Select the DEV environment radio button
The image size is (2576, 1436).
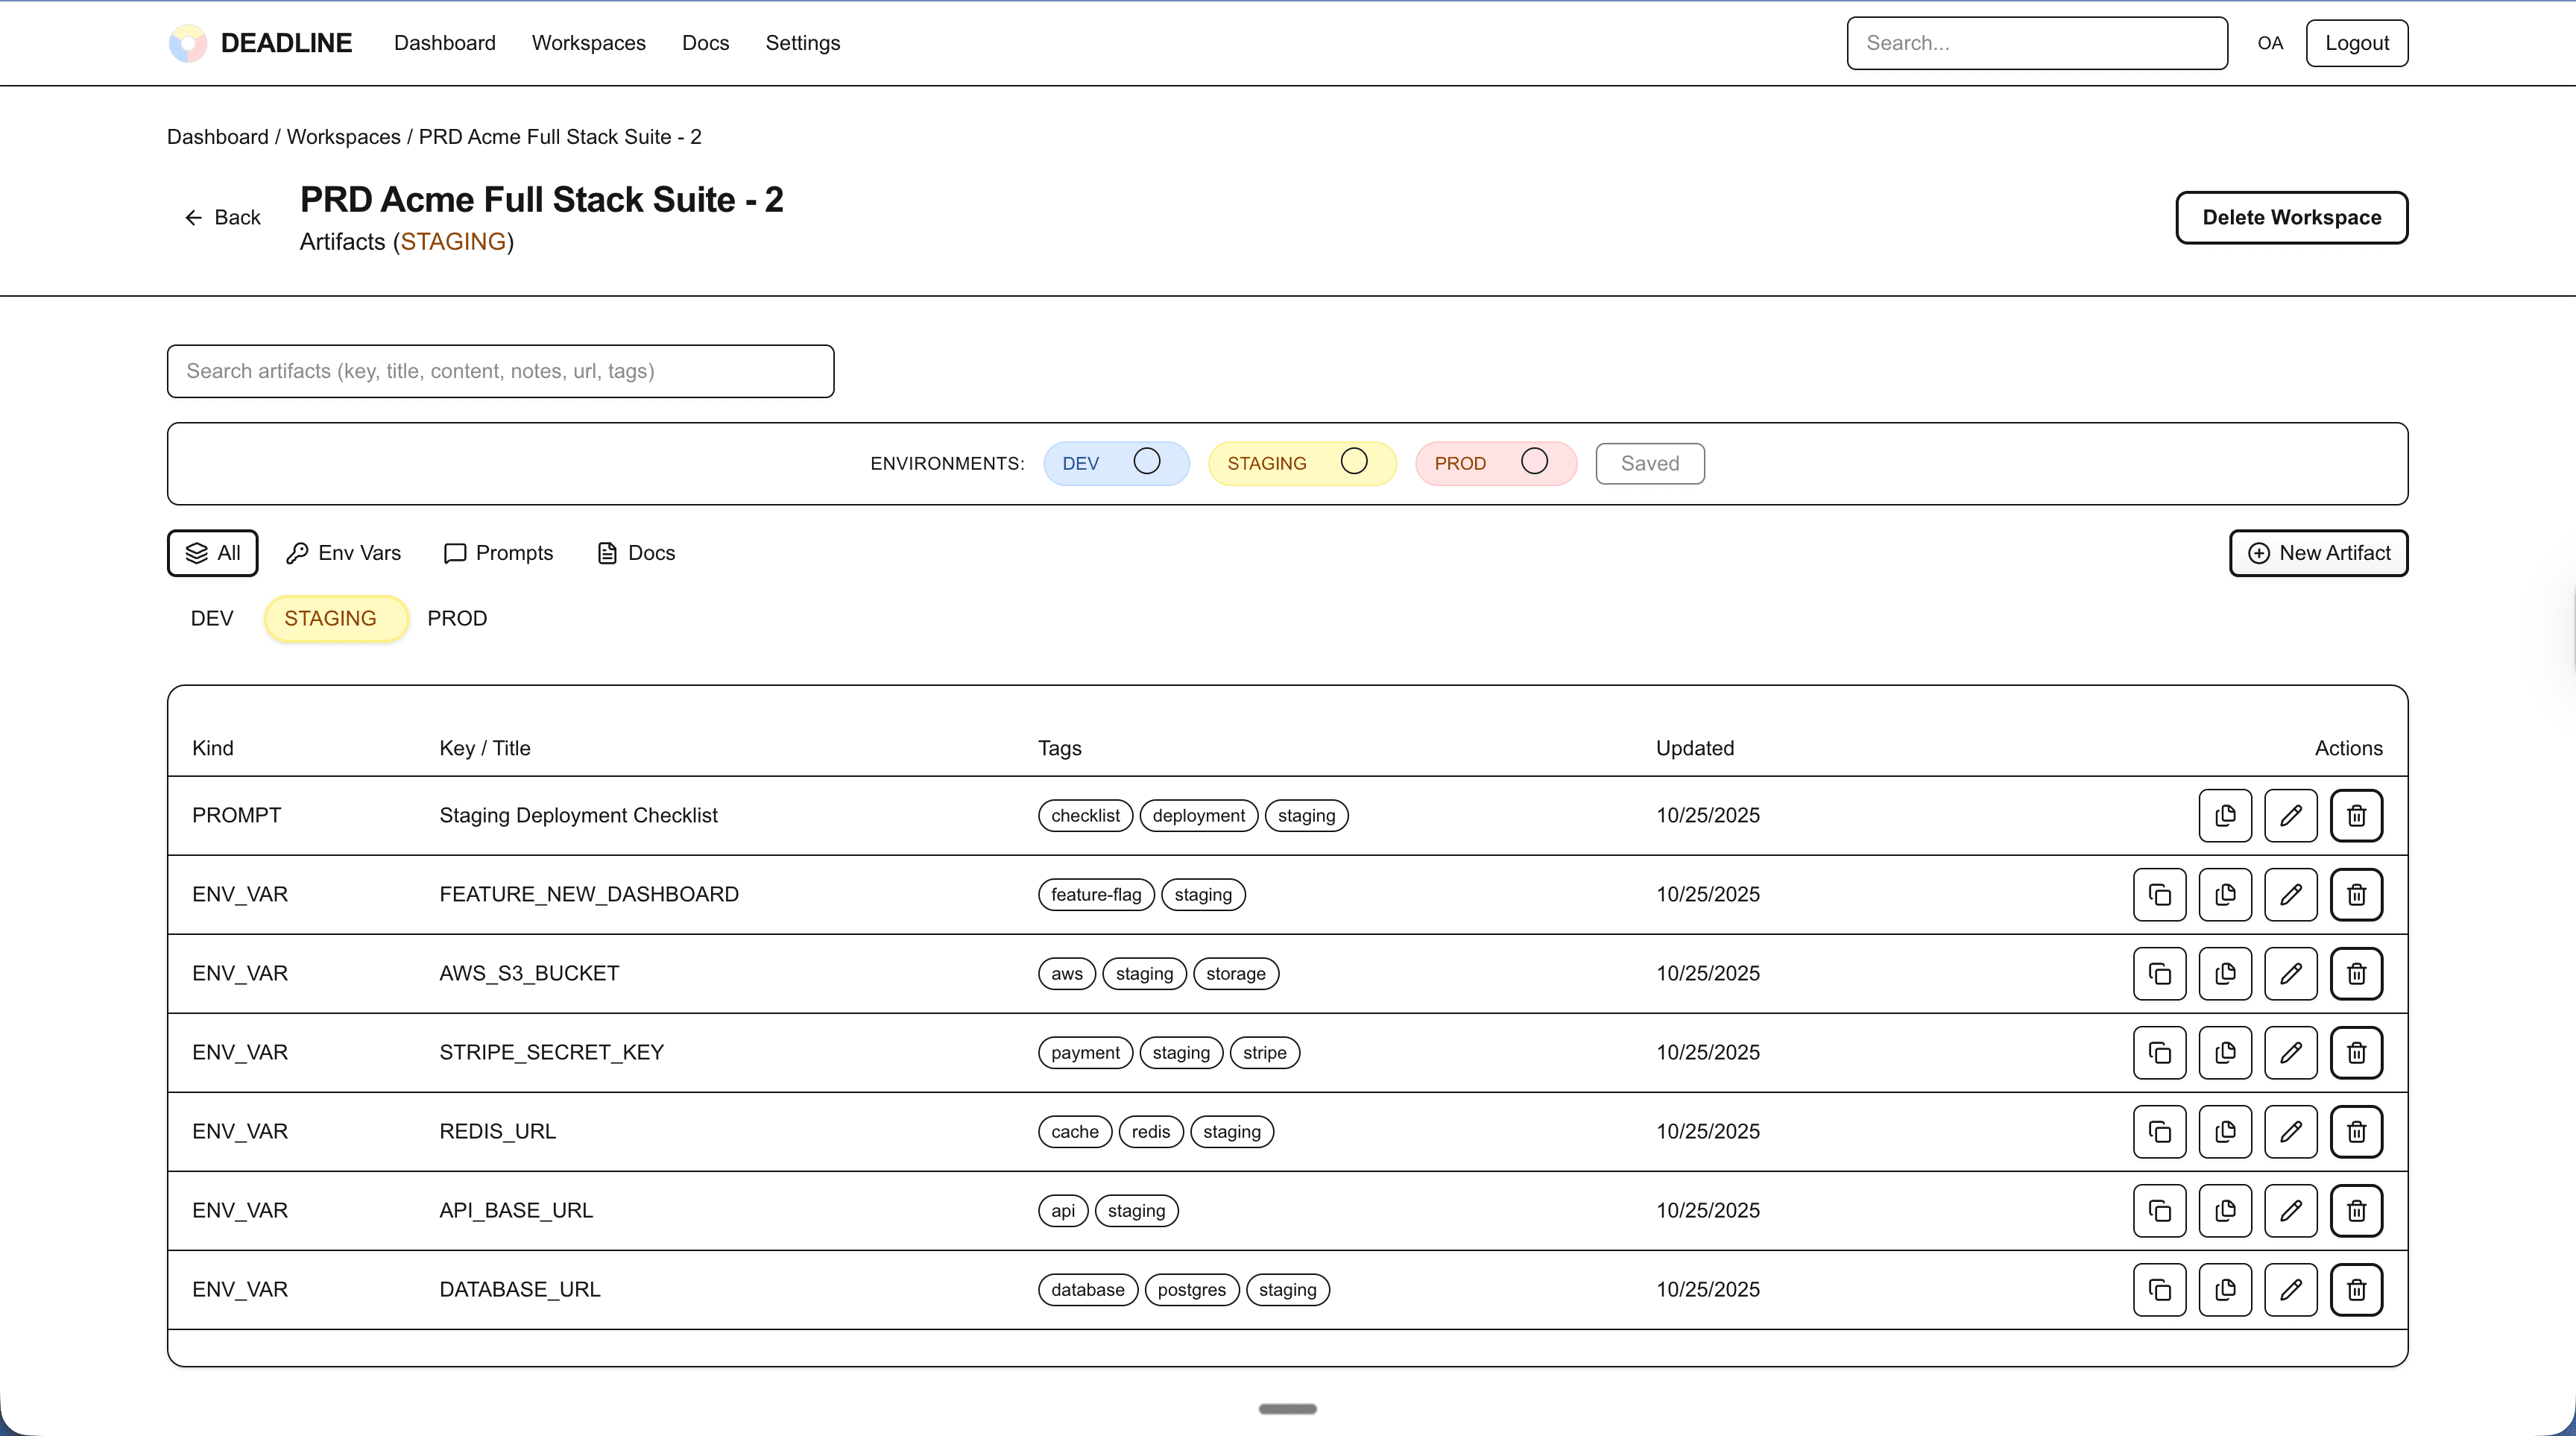(1146, 461)
